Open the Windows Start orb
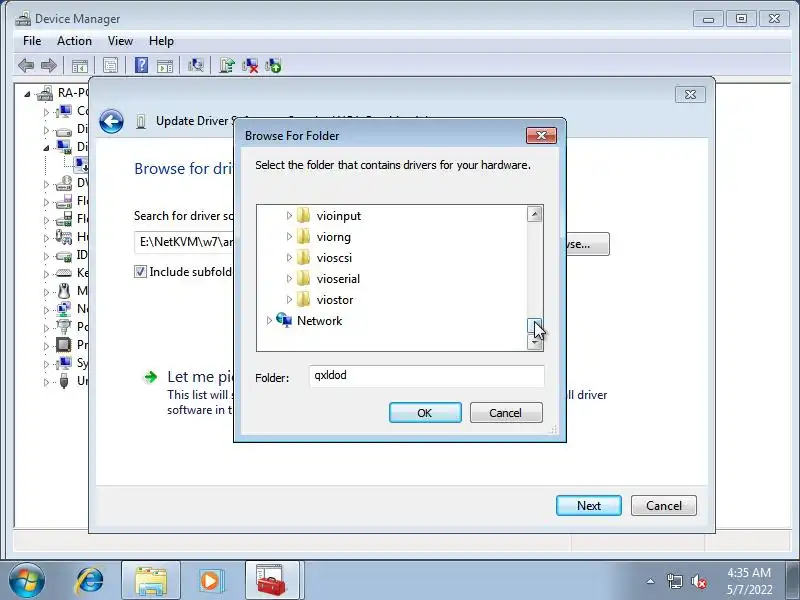This screenshot has height=600, width=800. [27, 580]
